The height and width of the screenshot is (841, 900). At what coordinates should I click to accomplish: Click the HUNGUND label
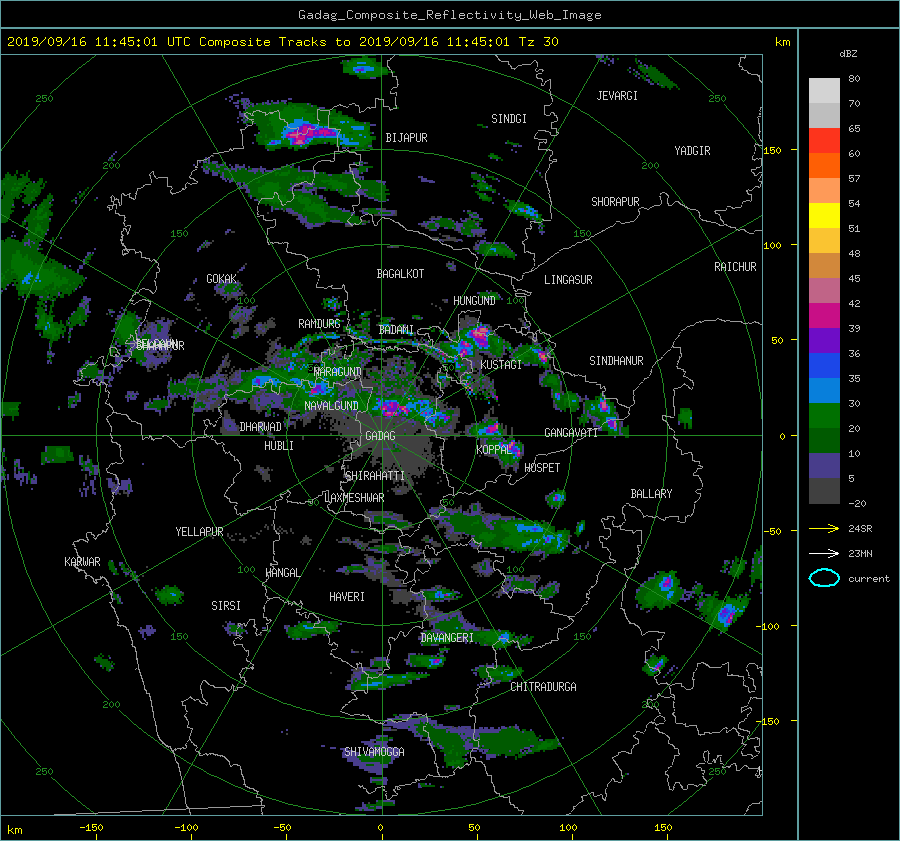(474, 301)
